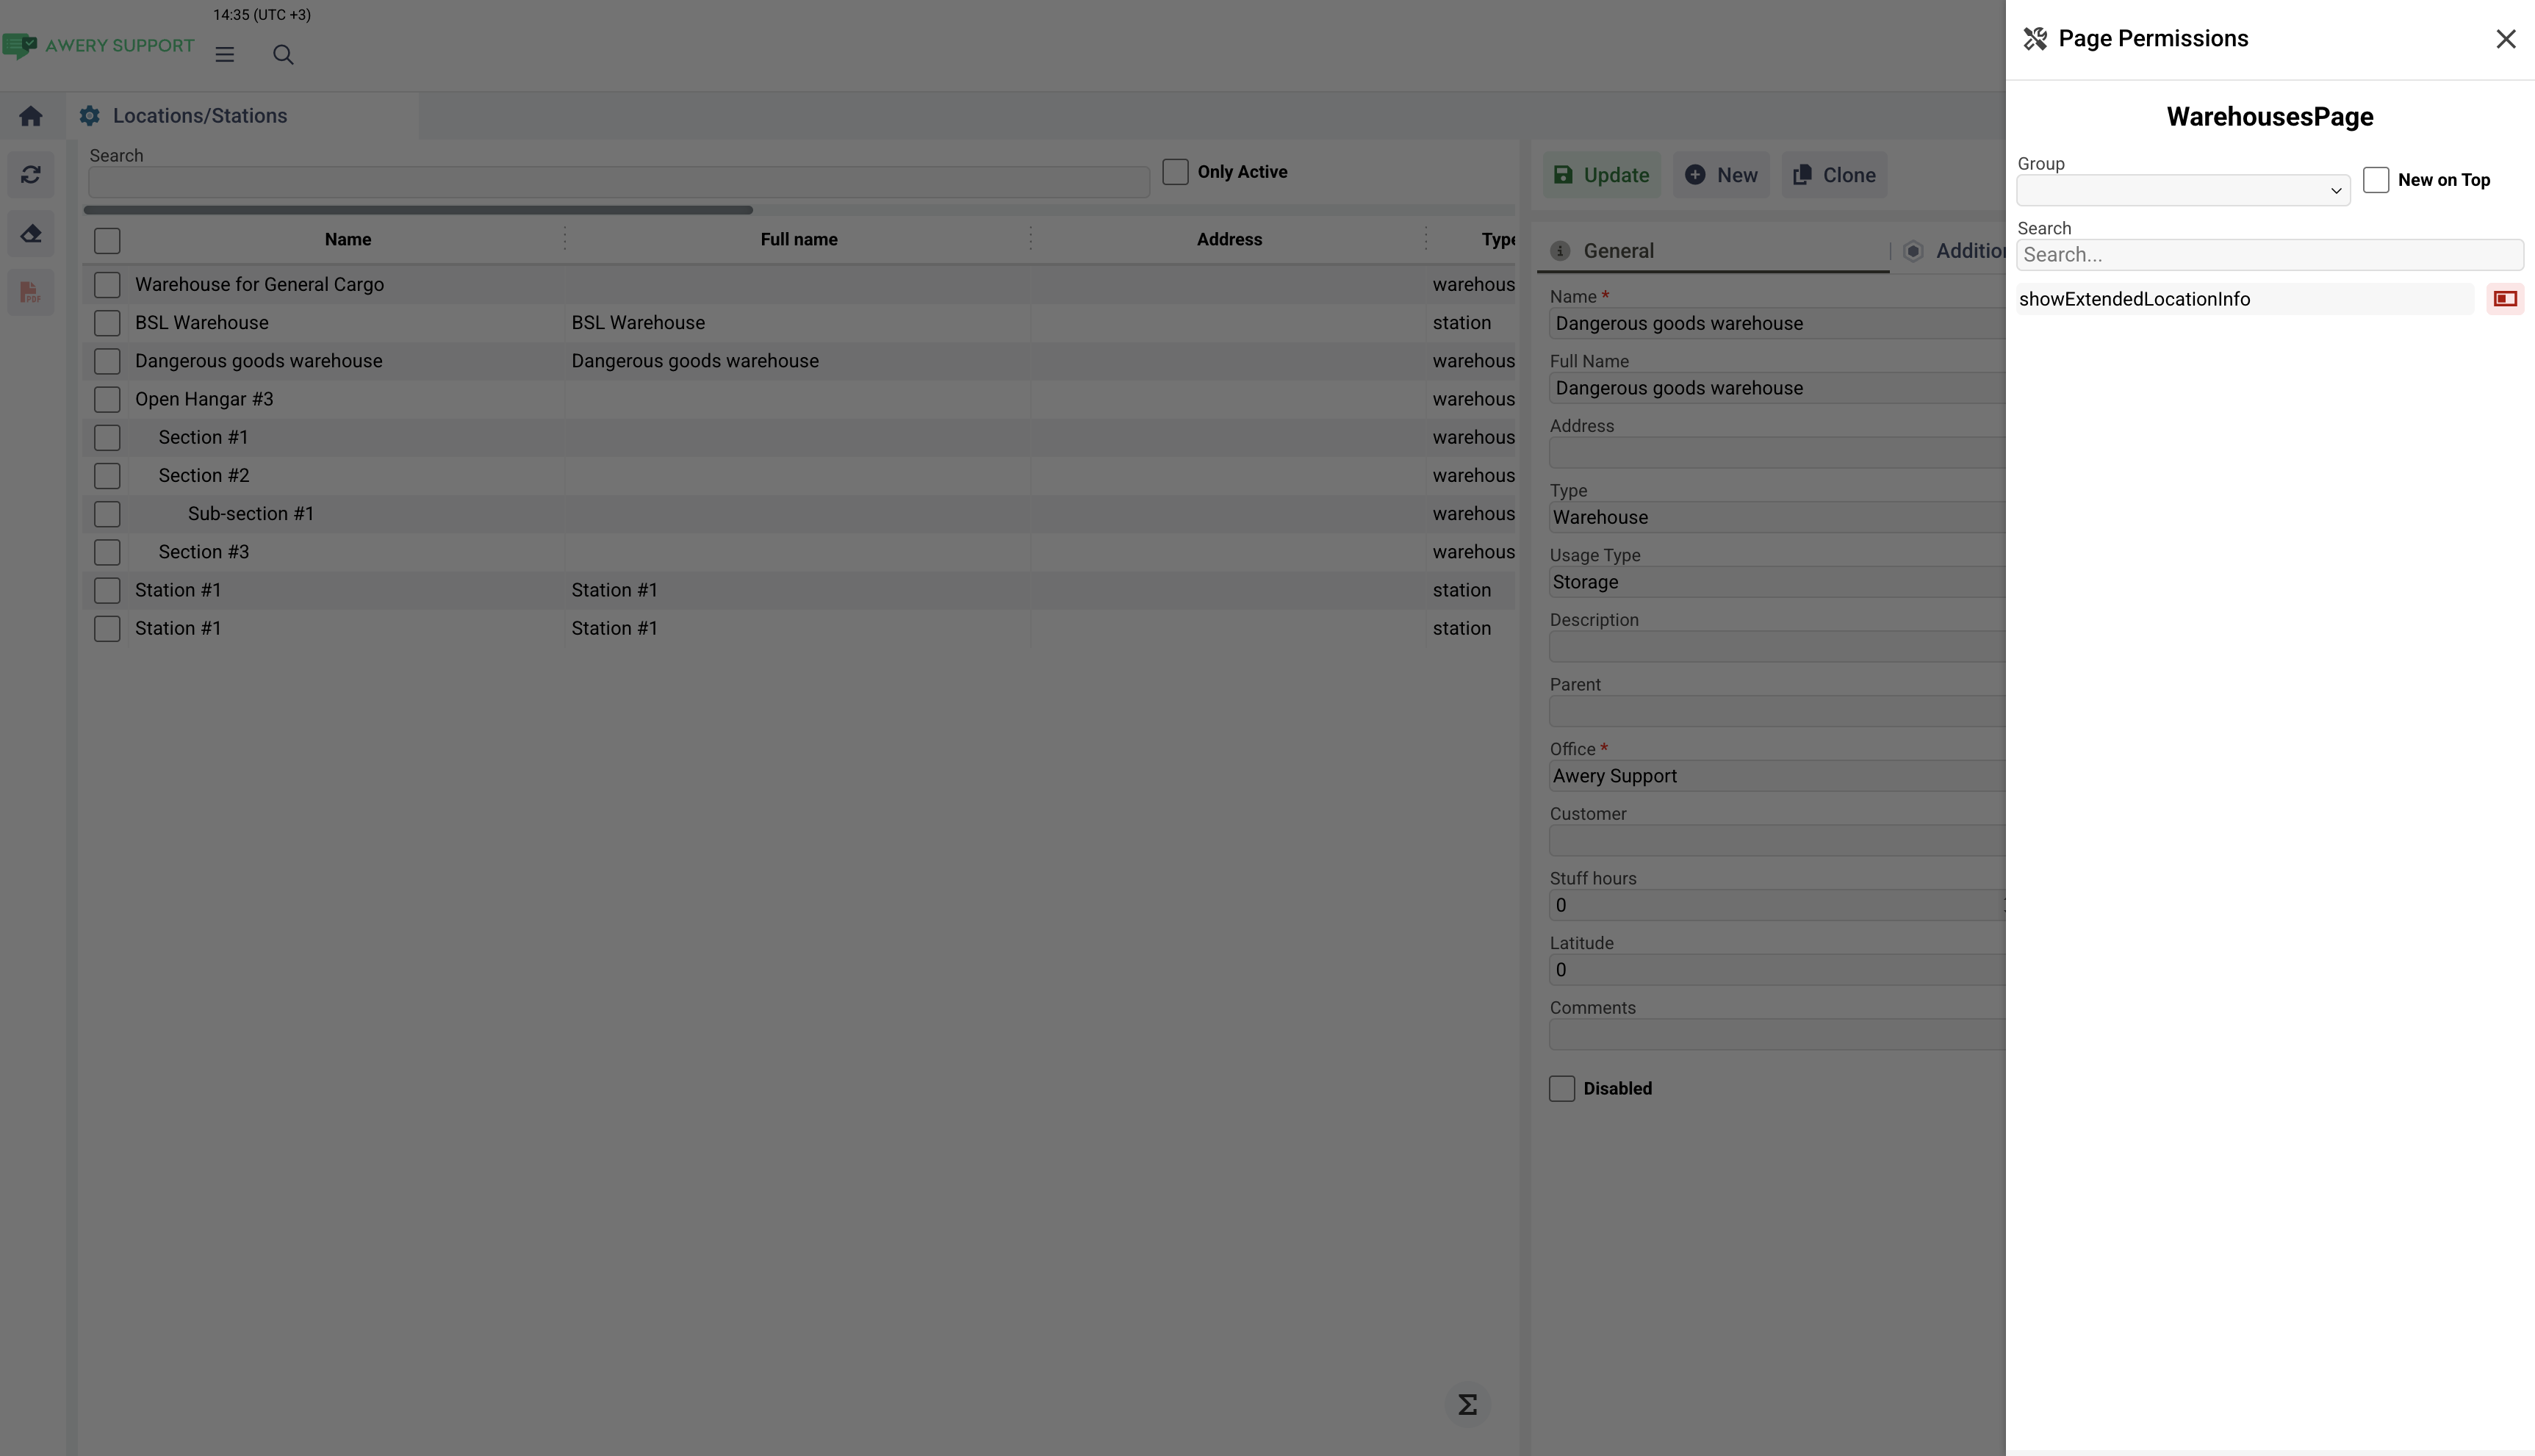The width and height of the screenshot is (2535, 1456).
Task: Open the Group dropdown
Action: pyautogui.click(x=2182, y=190)
